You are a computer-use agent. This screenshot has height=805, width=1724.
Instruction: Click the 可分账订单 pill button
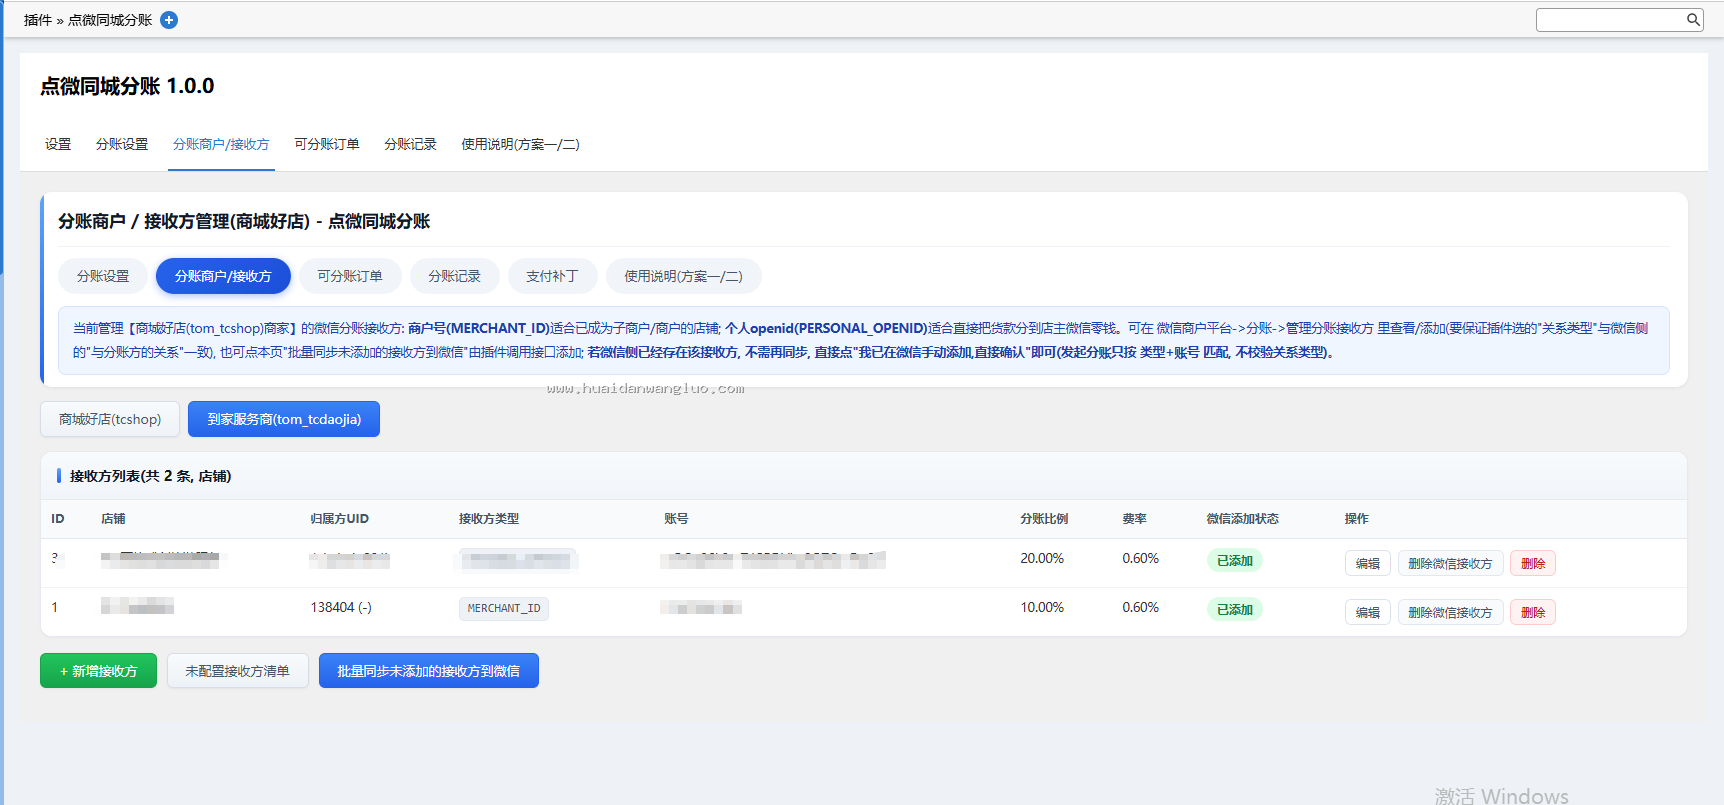coord(350,276)
